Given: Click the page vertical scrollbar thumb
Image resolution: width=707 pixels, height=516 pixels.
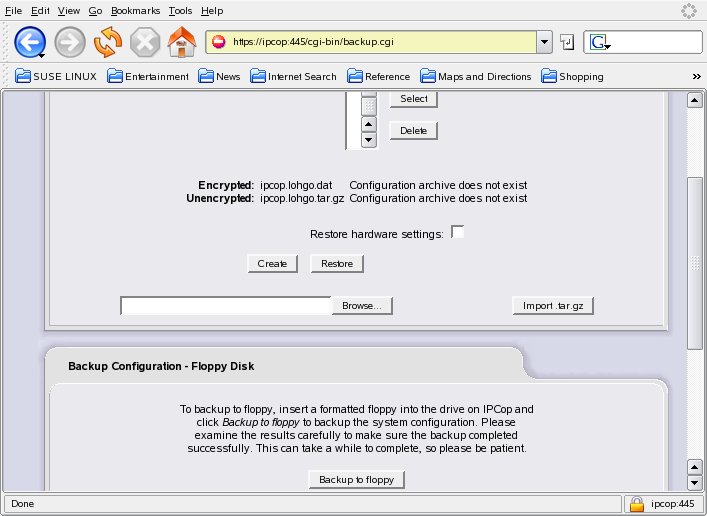Looking at the screenshot, I should pos(694,263).
